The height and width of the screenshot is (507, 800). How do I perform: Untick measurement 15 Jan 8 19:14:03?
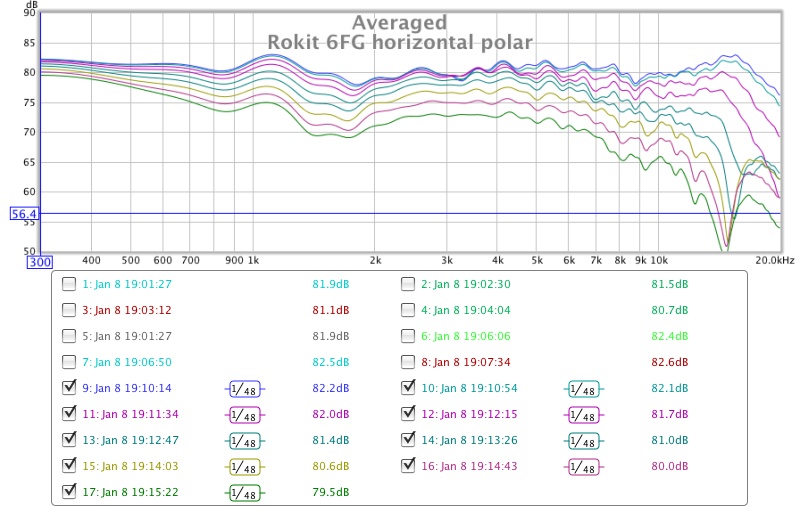[x=69, y=466]
